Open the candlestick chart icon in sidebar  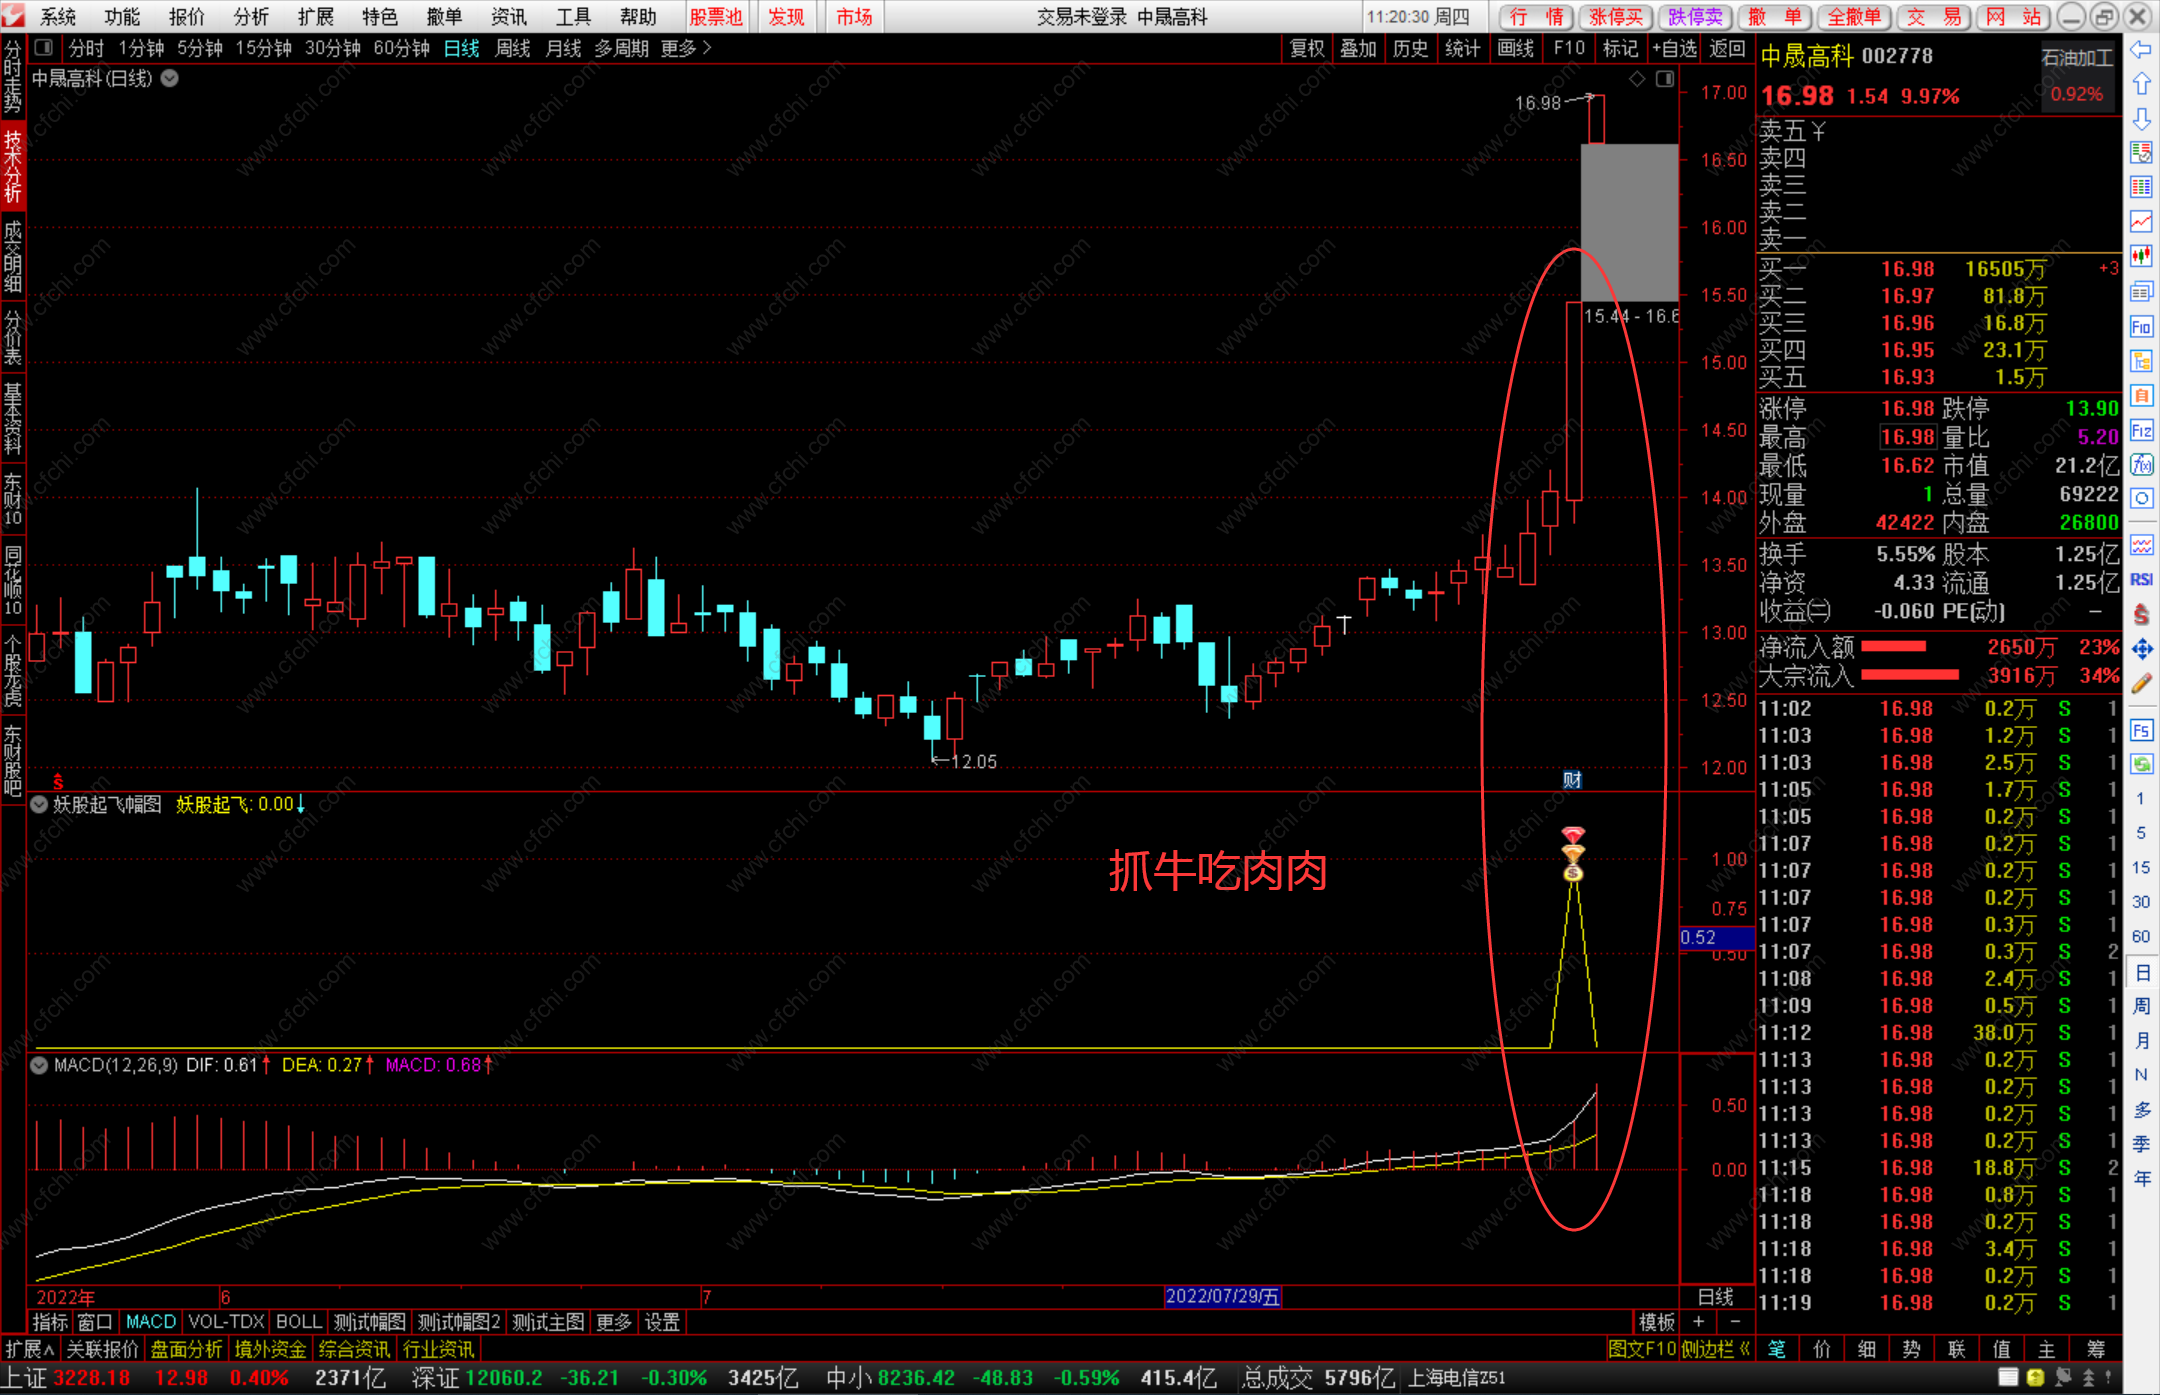[x=2141, y=256]
